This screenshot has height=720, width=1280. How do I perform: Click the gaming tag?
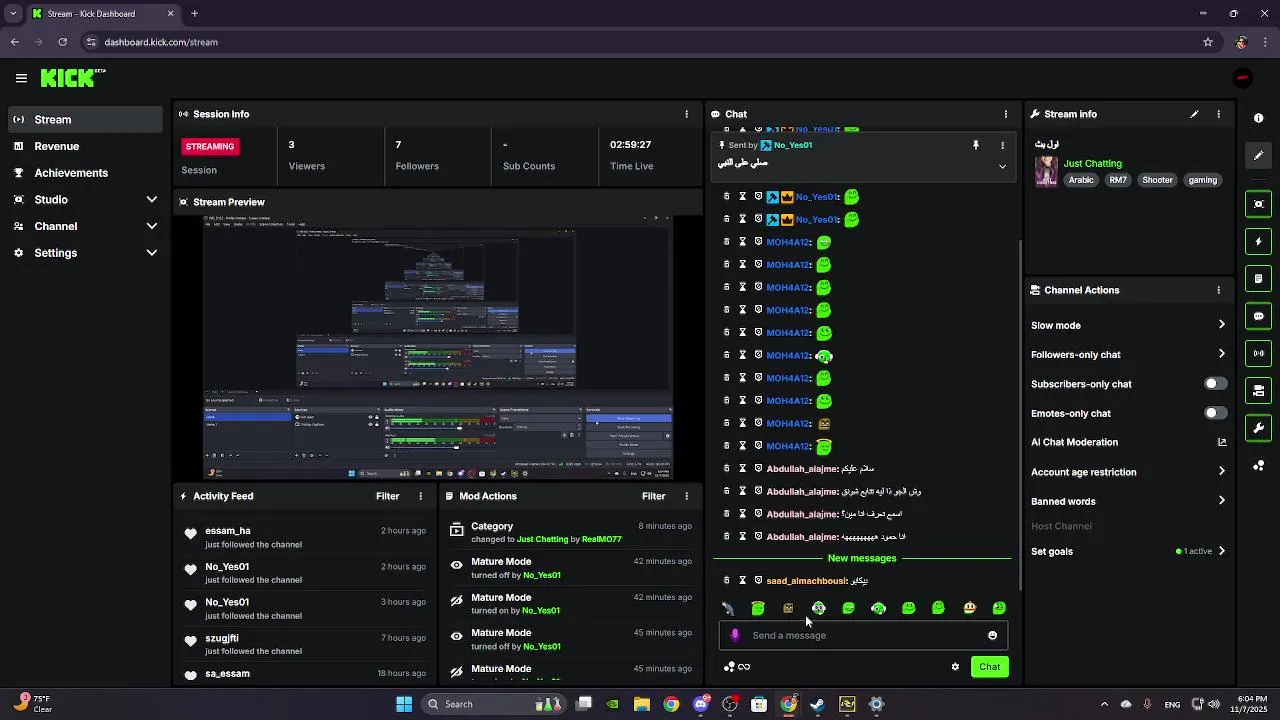tap(1202, 180)
